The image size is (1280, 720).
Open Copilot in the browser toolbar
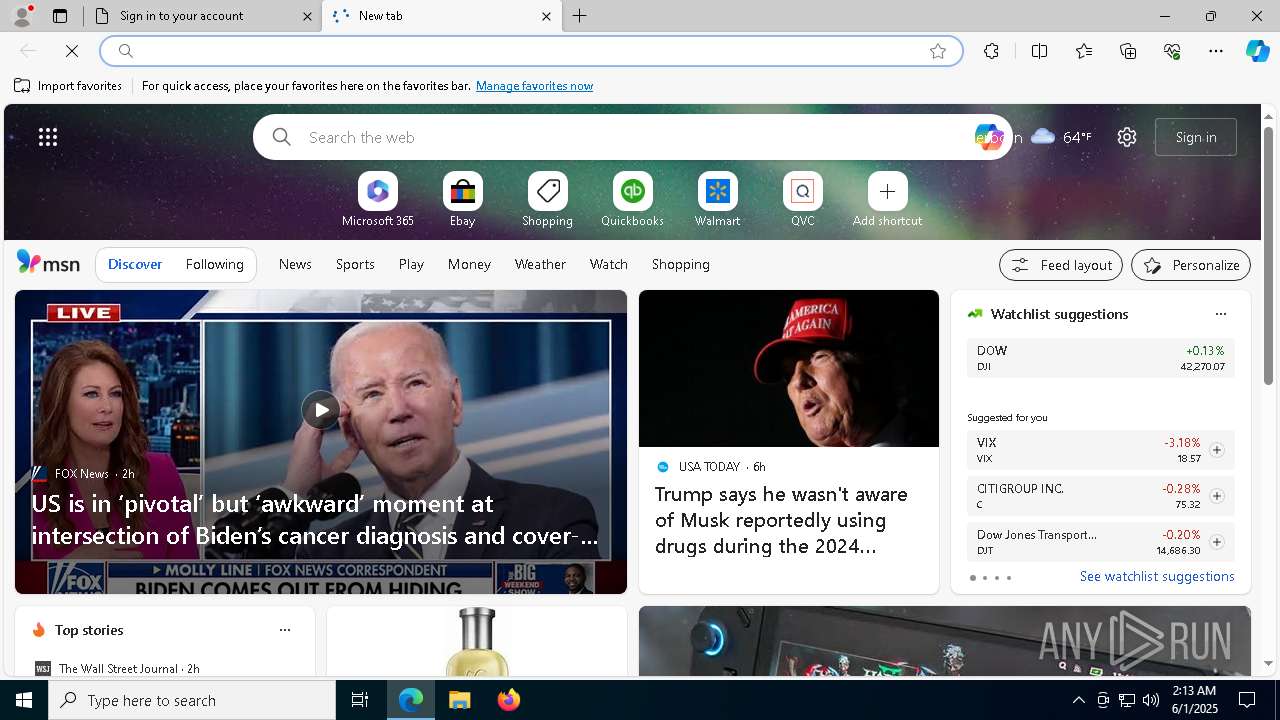(x=1257, y=51)
